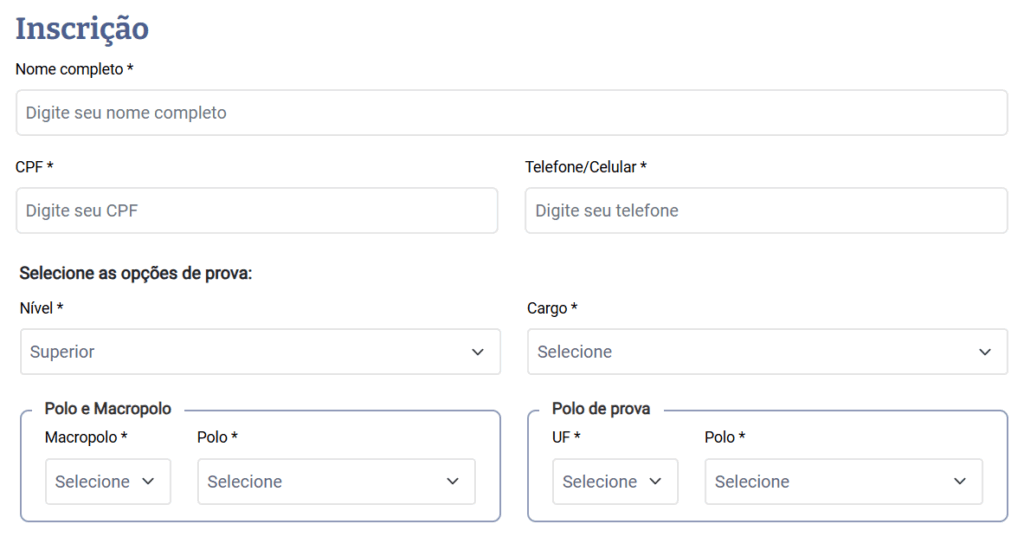1024x537 pixels.
Task: Expand the Polo dropdown in Polo de prova group
Action: click(x=832, y=481)
